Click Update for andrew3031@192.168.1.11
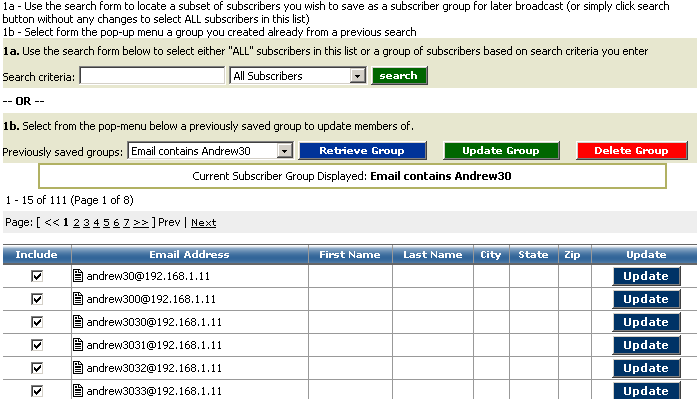The height and width of the screenshot is (399, 697). click(646, 345)
